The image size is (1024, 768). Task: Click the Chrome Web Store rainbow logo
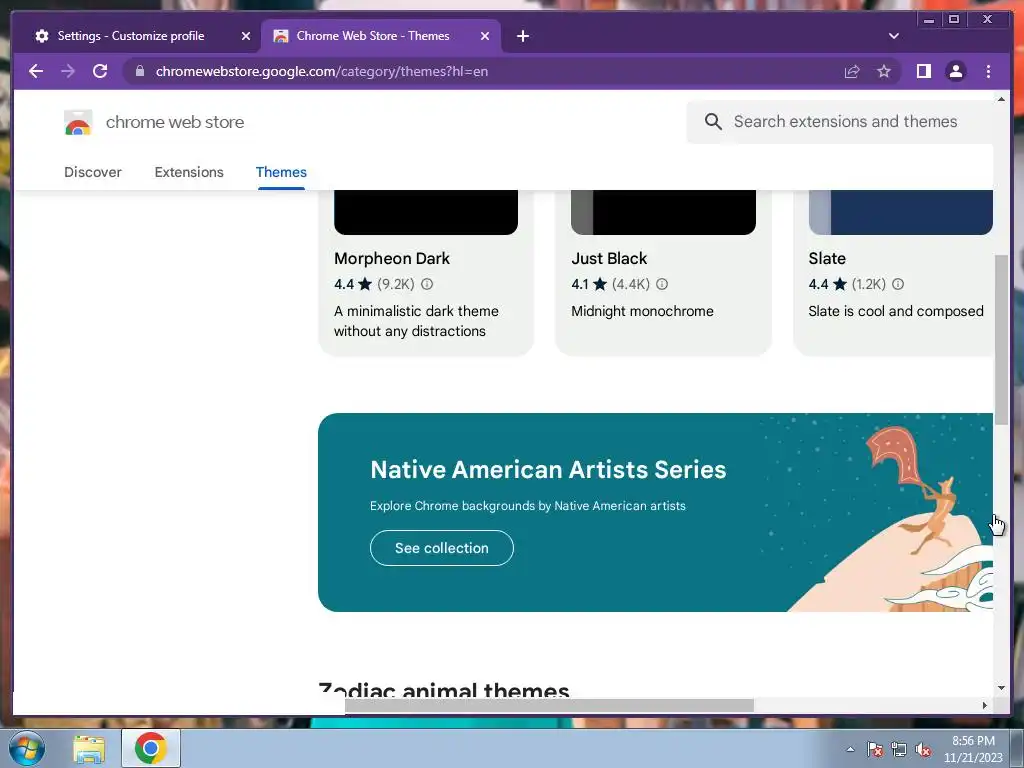78,122
